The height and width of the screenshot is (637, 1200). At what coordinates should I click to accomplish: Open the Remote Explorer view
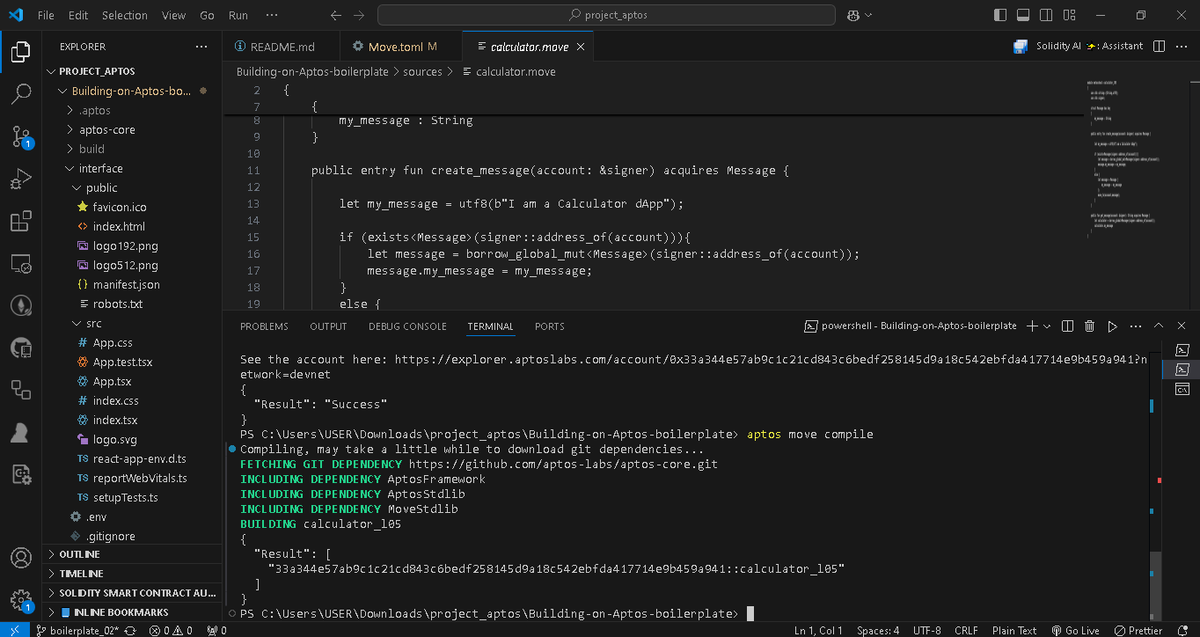tap(21, 265)
